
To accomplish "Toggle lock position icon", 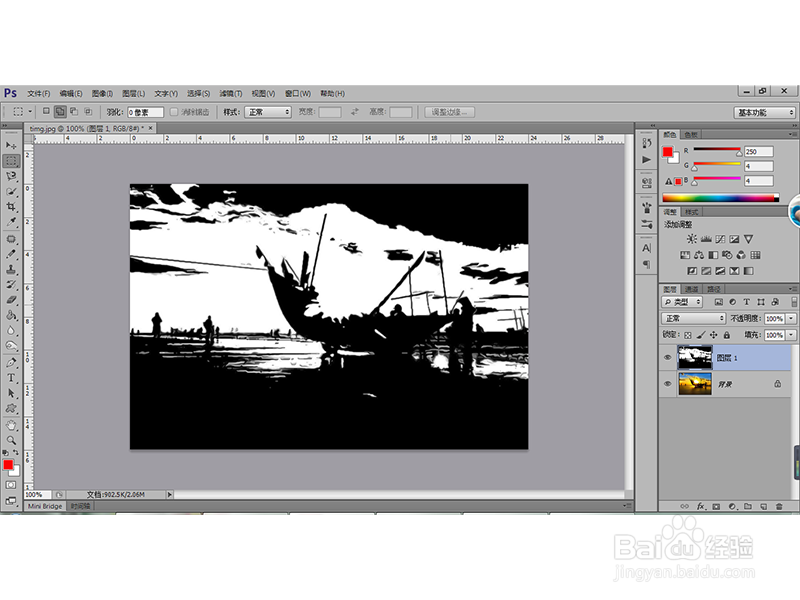I will coord(713,335).
